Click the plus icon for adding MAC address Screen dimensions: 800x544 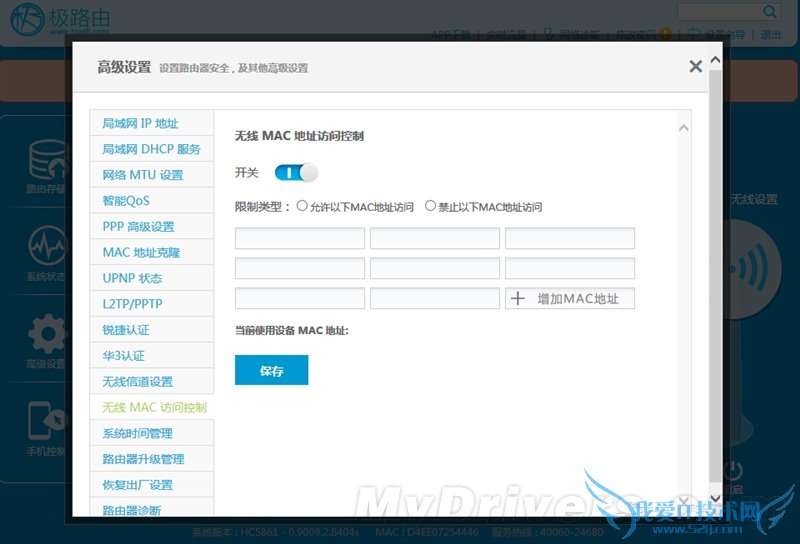pos(518,299)
